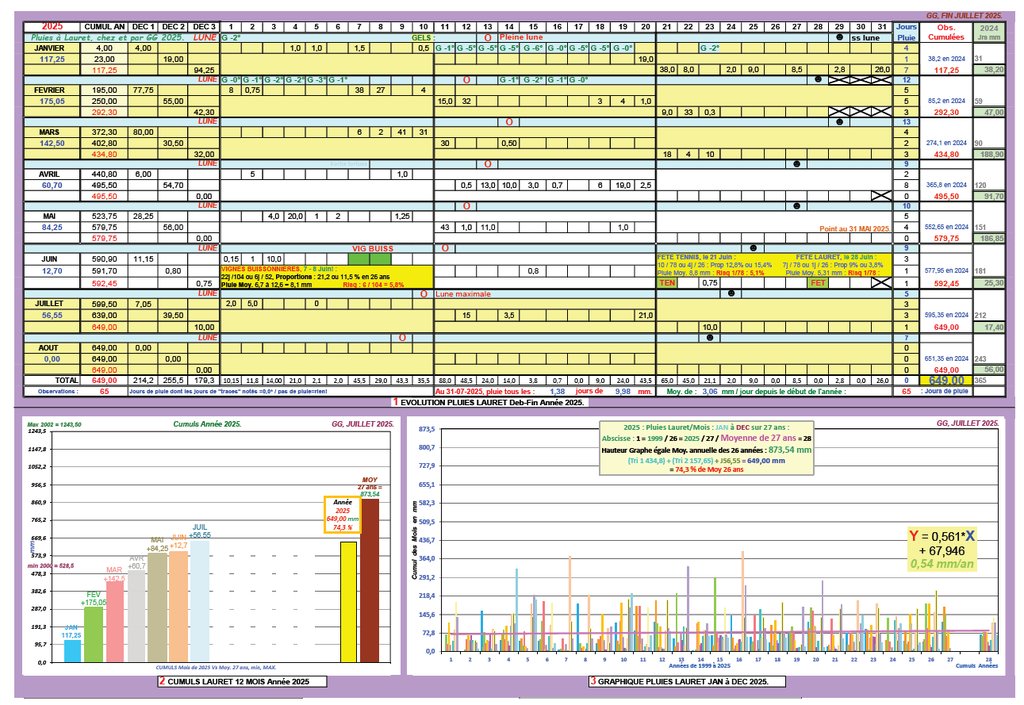Screen dimensions: 1024x705
Task: Click the green FEV bar in the cumuls chart
Action: point(93,634)
